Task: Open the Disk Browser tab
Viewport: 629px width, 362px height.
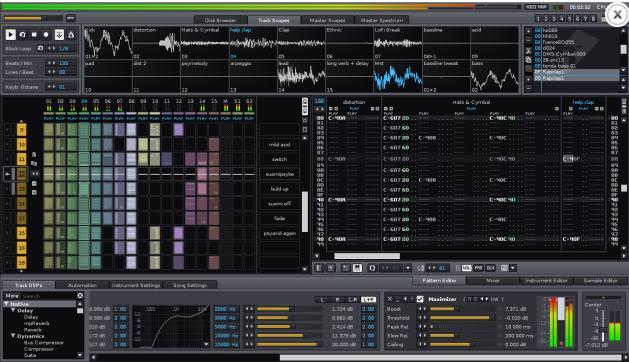Action: 220,20
